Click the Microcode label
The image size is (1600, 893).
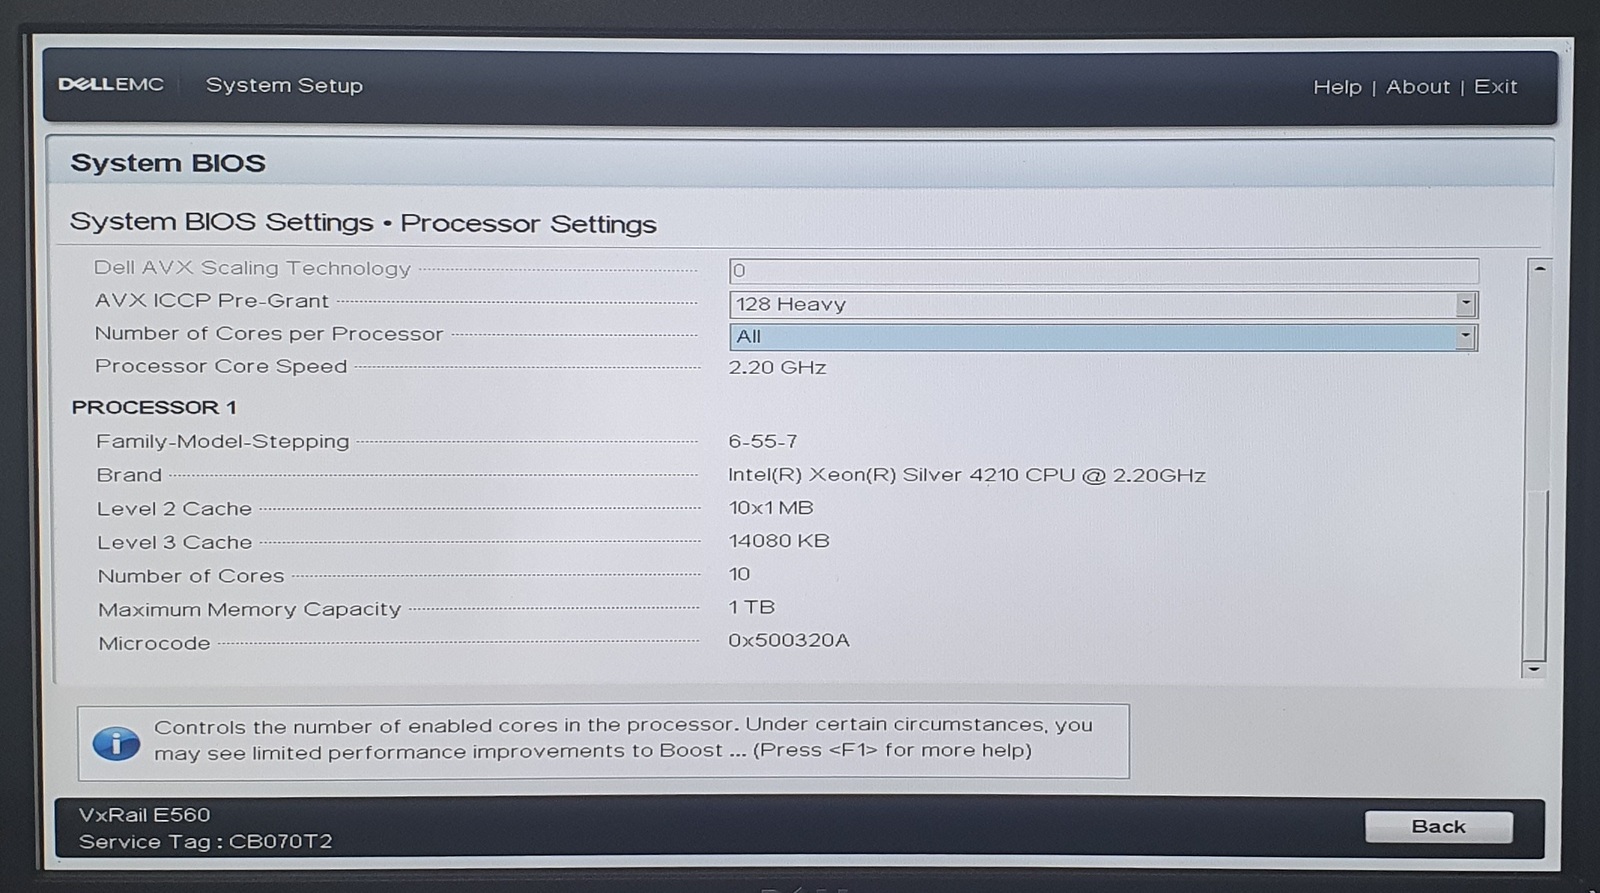pyautogui.click(x=154, y=643)
